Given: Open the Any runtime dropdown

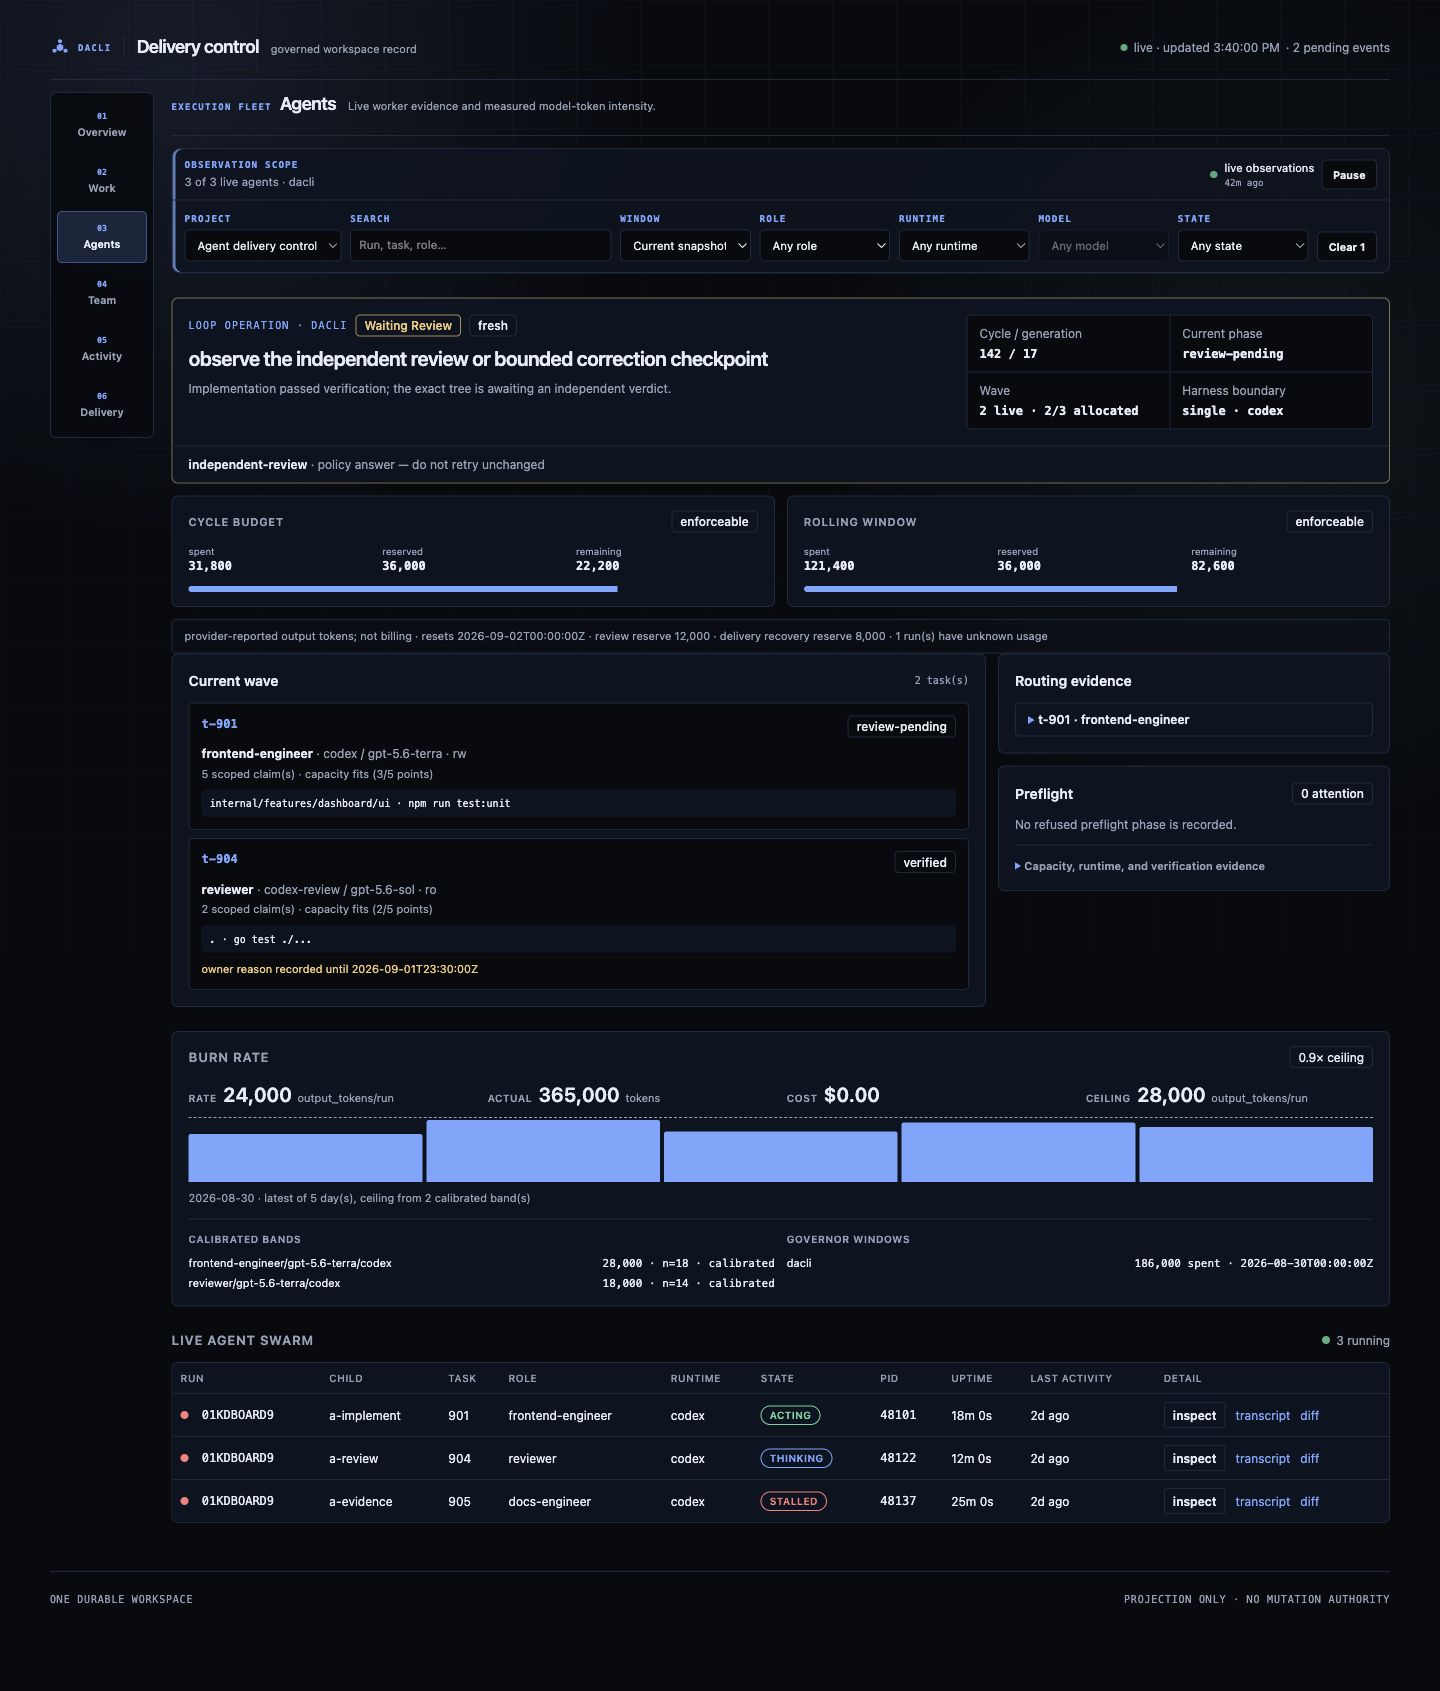Looking at the screenshot, I should coord(964,246).
